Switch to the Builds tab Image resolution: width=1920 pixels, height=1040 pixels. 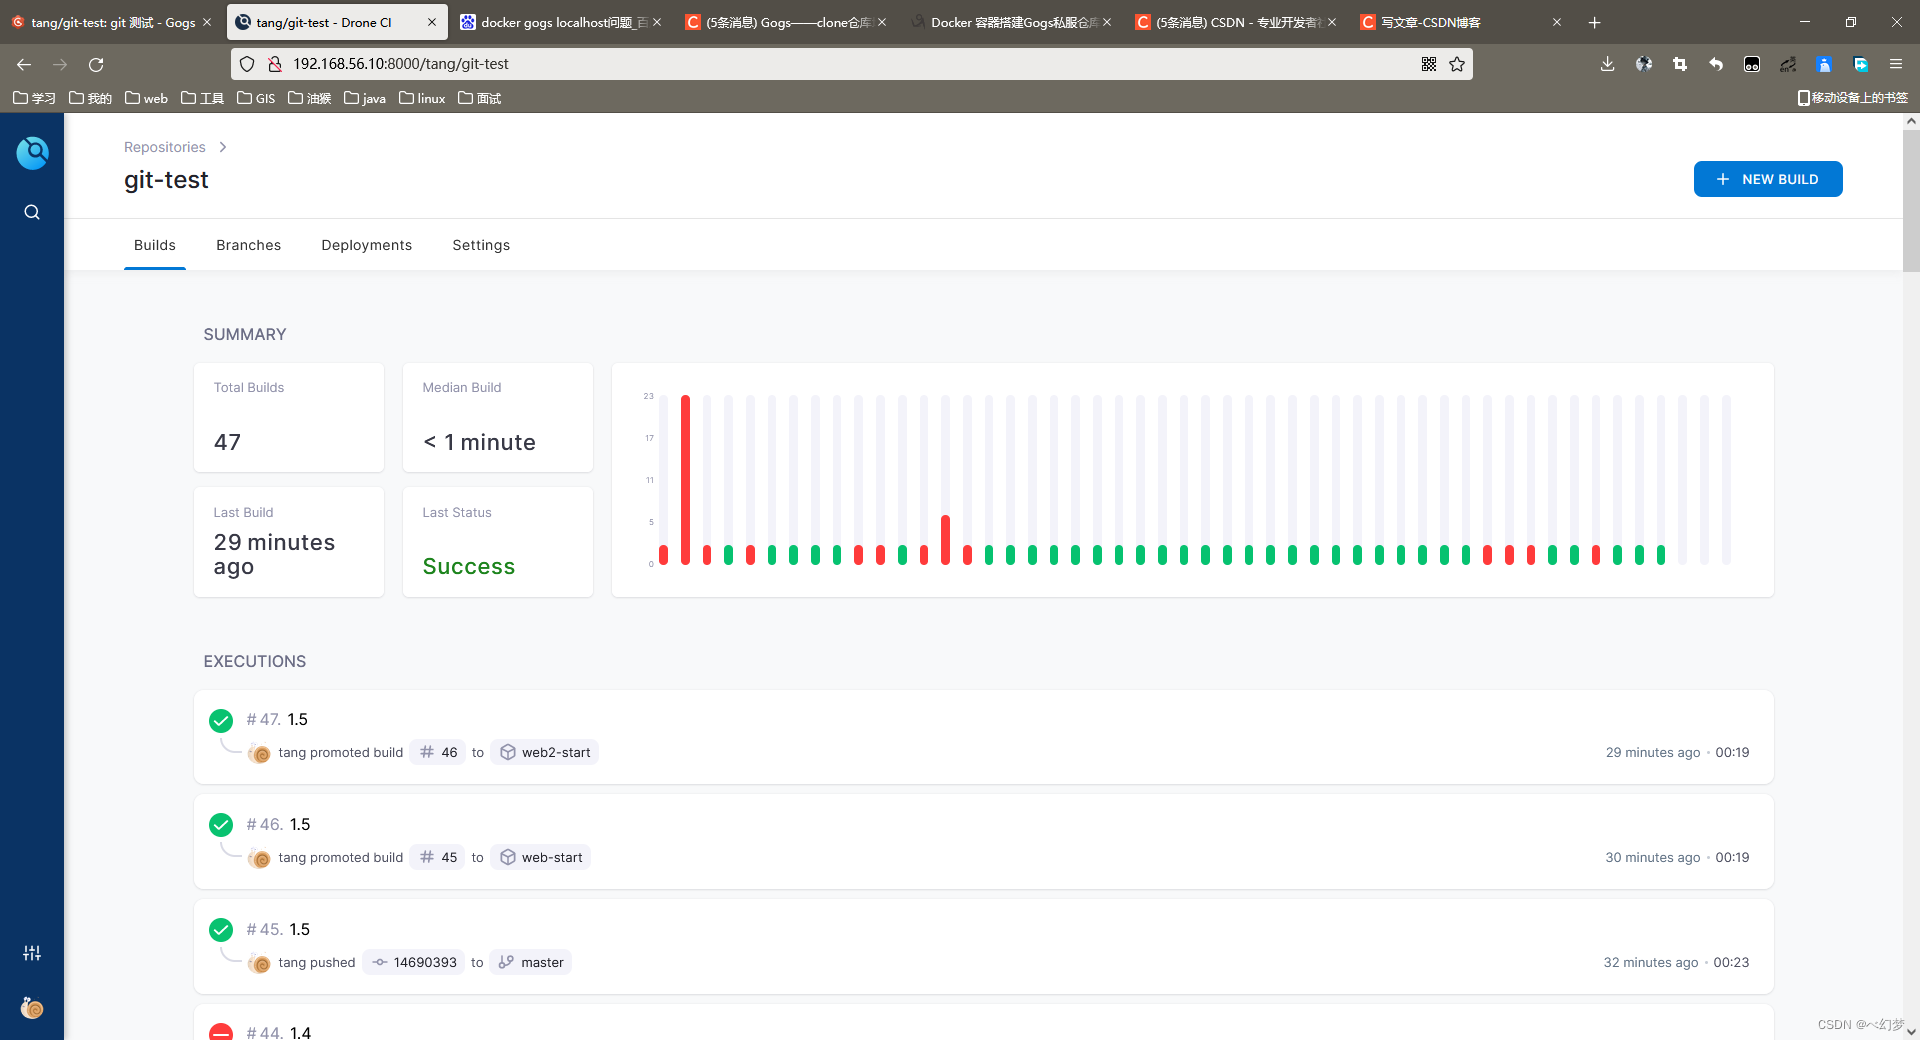155,245
